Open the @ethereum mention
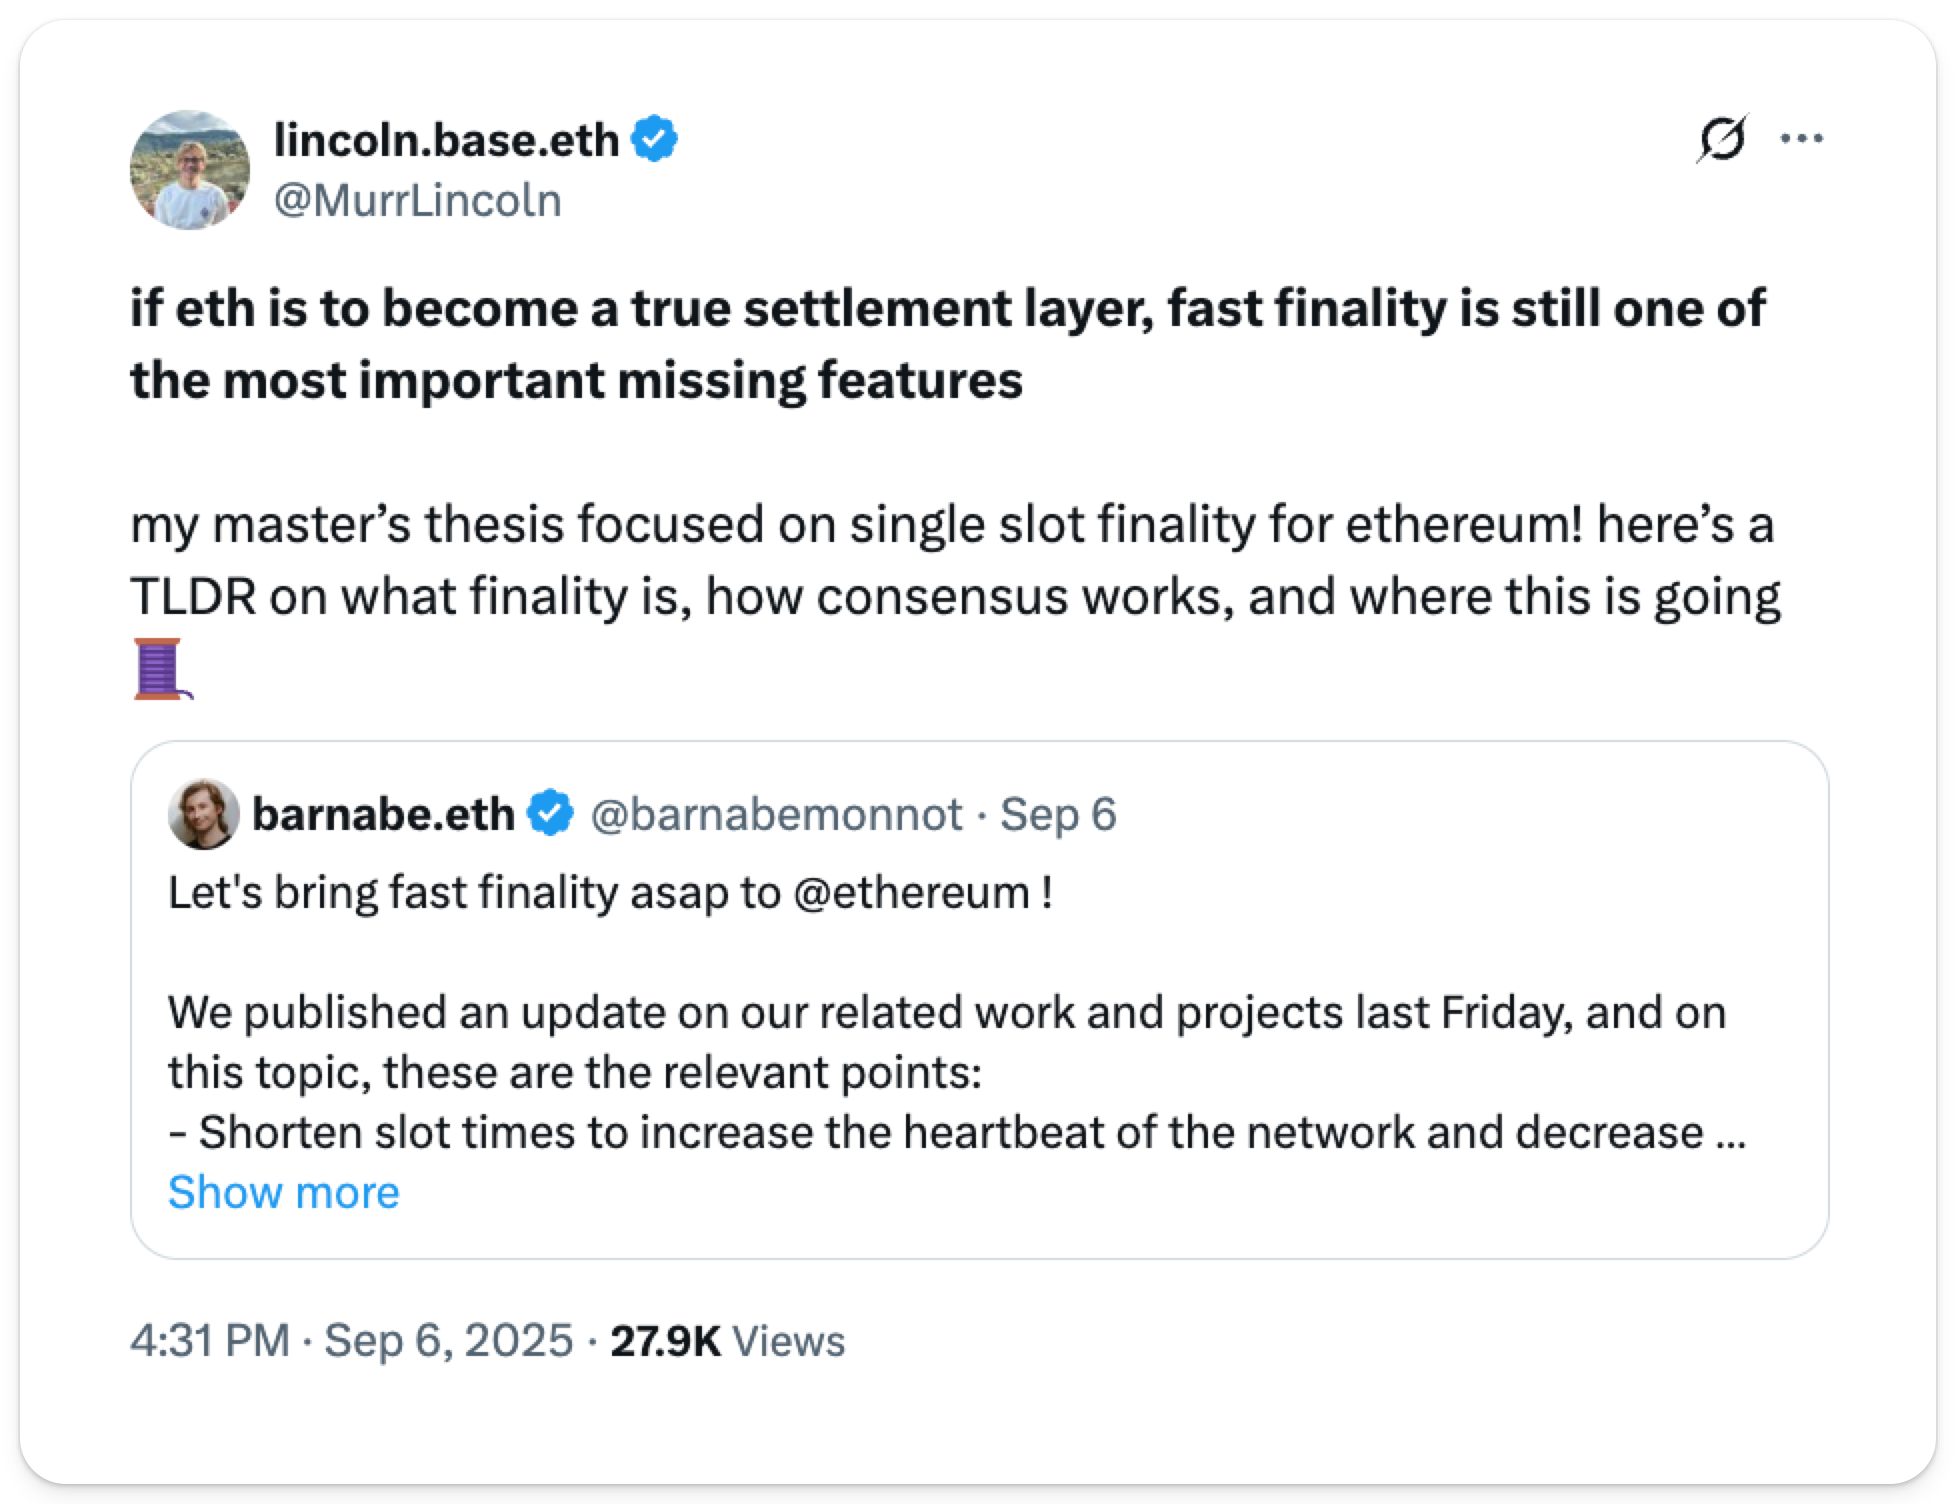The height and width of the screenshot is (1504, 1956). tap(910, 892)
